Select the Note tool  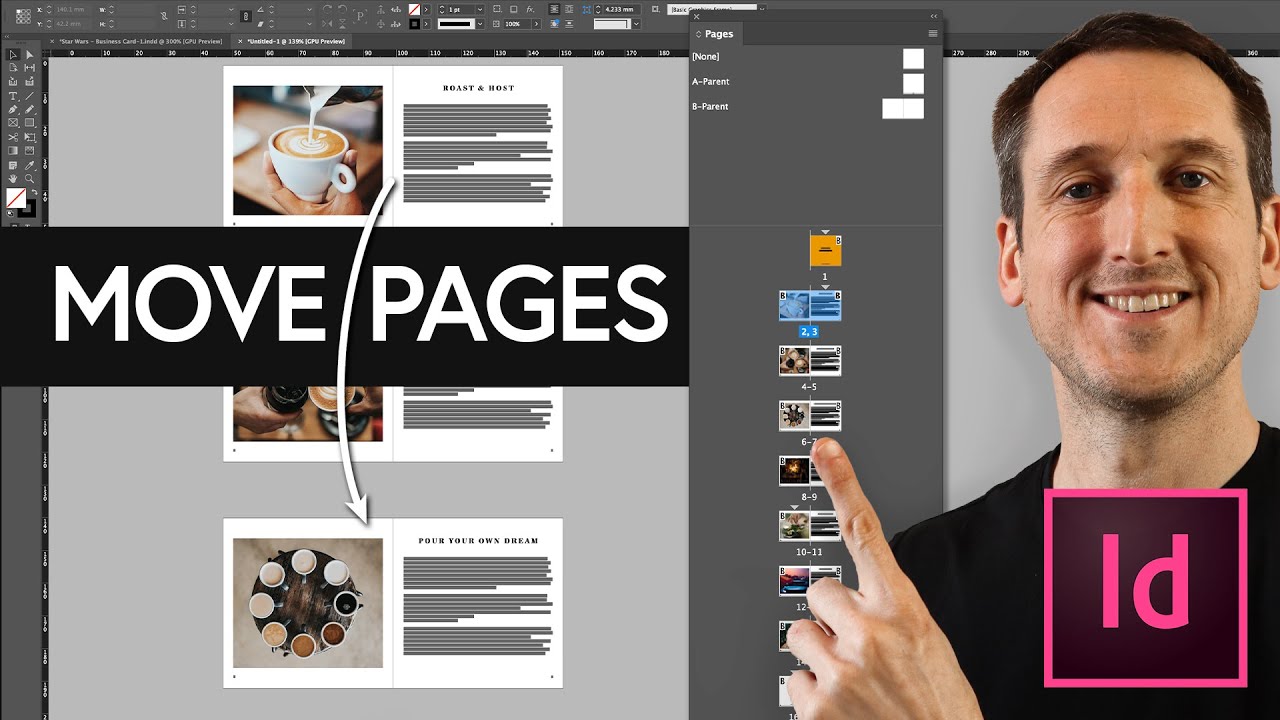(x=13, y=165)
